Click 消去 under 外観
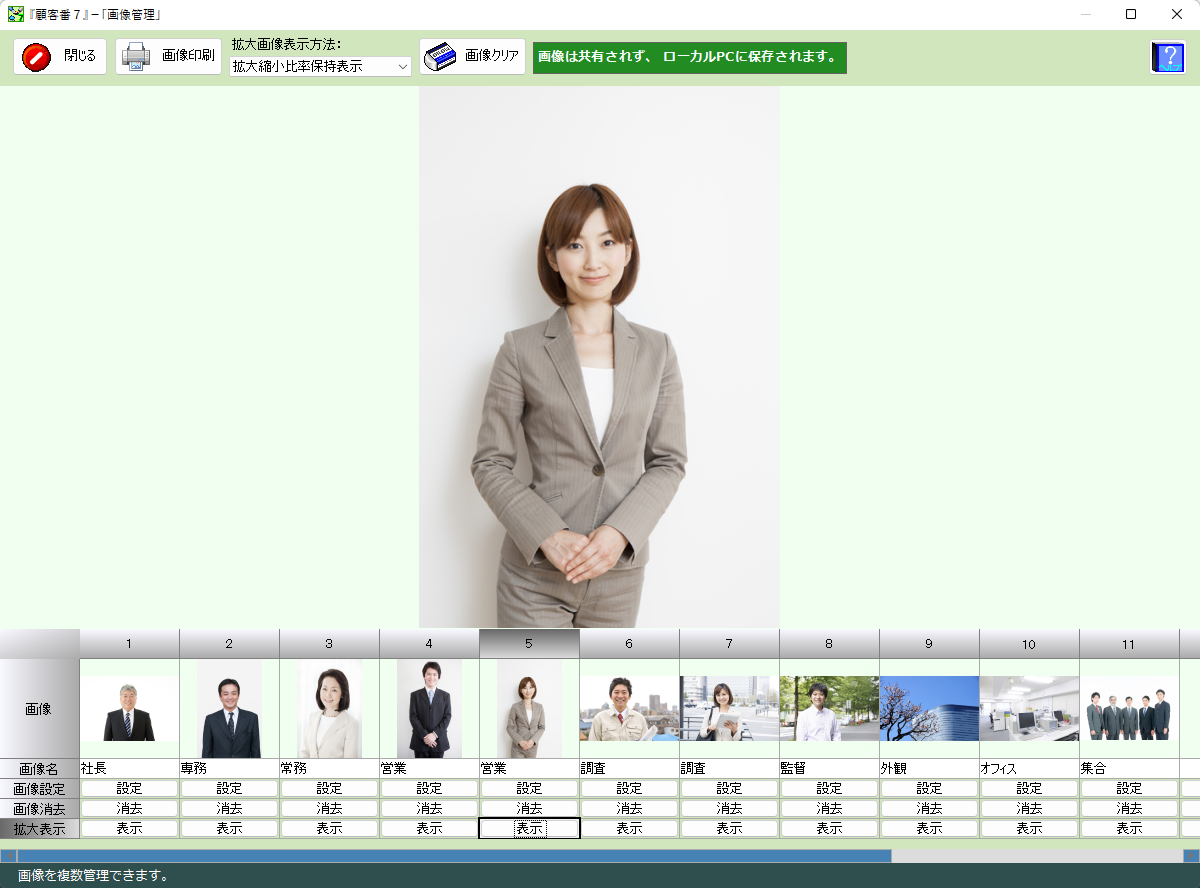The width and height of the screenshot is (1200, 888). pos(929,808)
